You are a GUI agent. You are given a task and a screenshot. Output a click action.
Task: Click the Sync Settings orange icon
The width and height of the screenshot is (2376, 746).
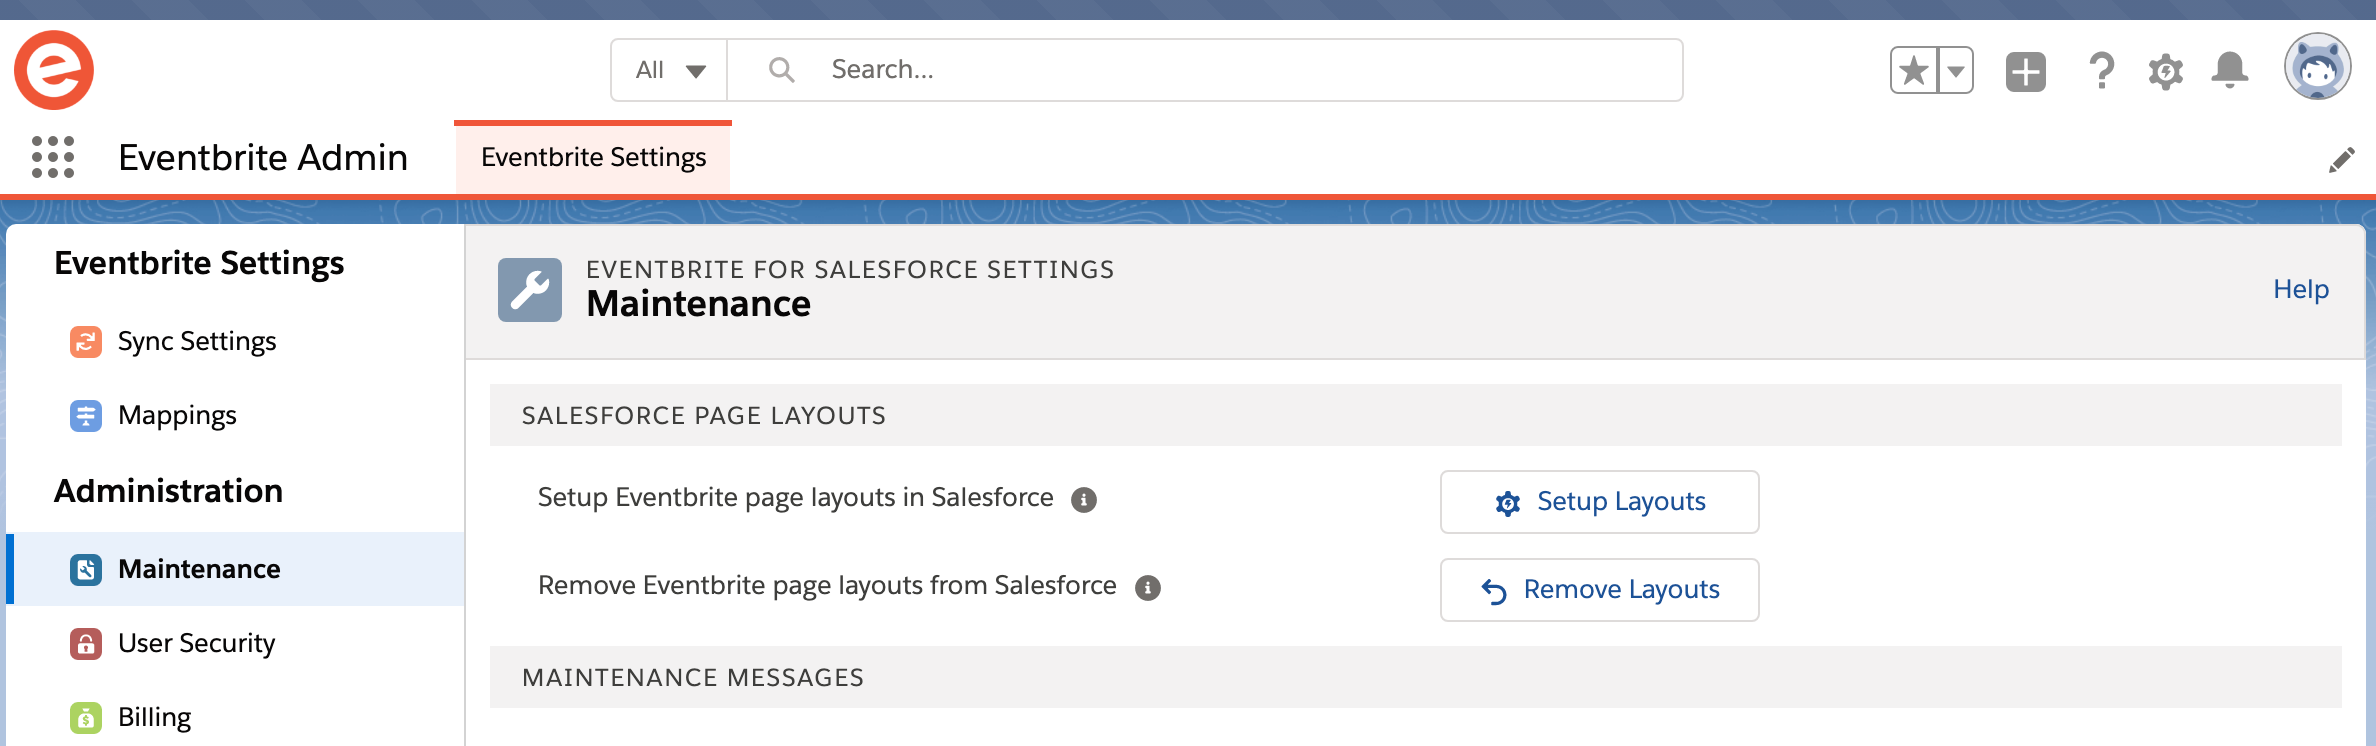pos(86,342)
